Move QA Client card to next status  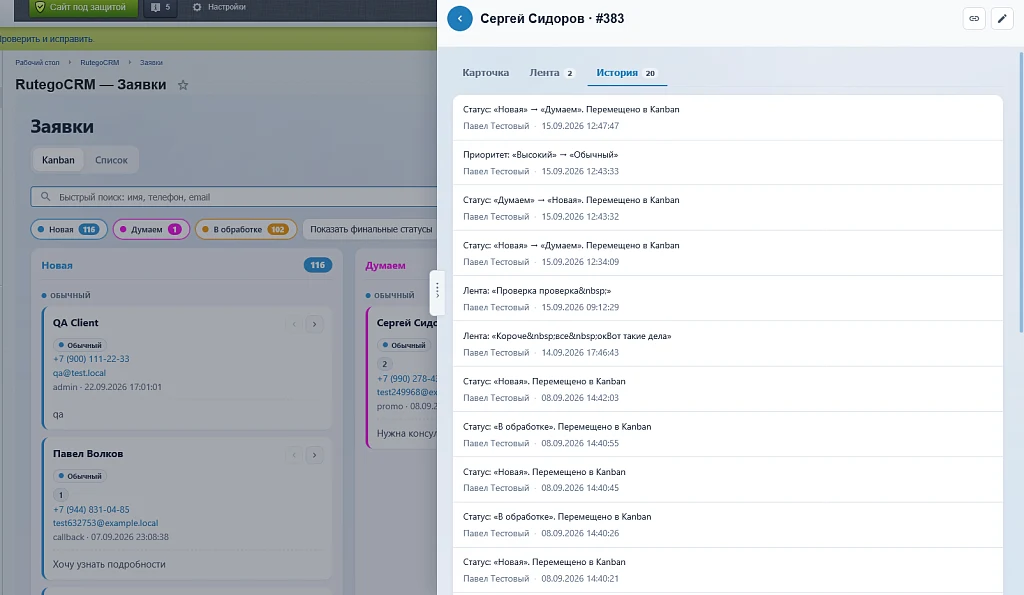click(x=315, y=324)
